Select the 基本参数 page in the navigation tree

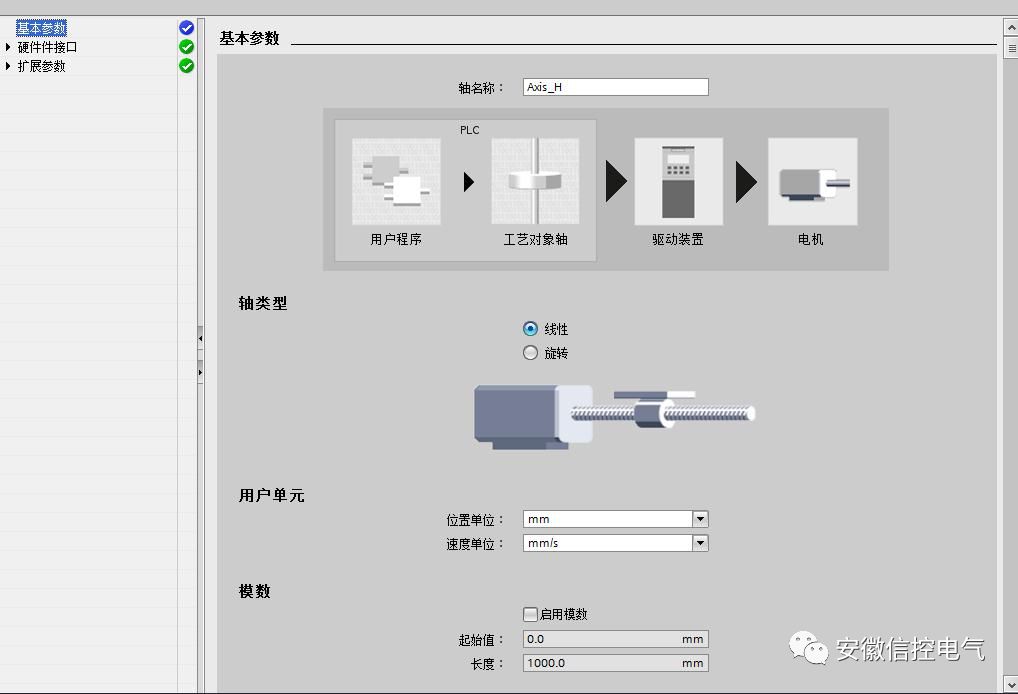pos(40,27)
